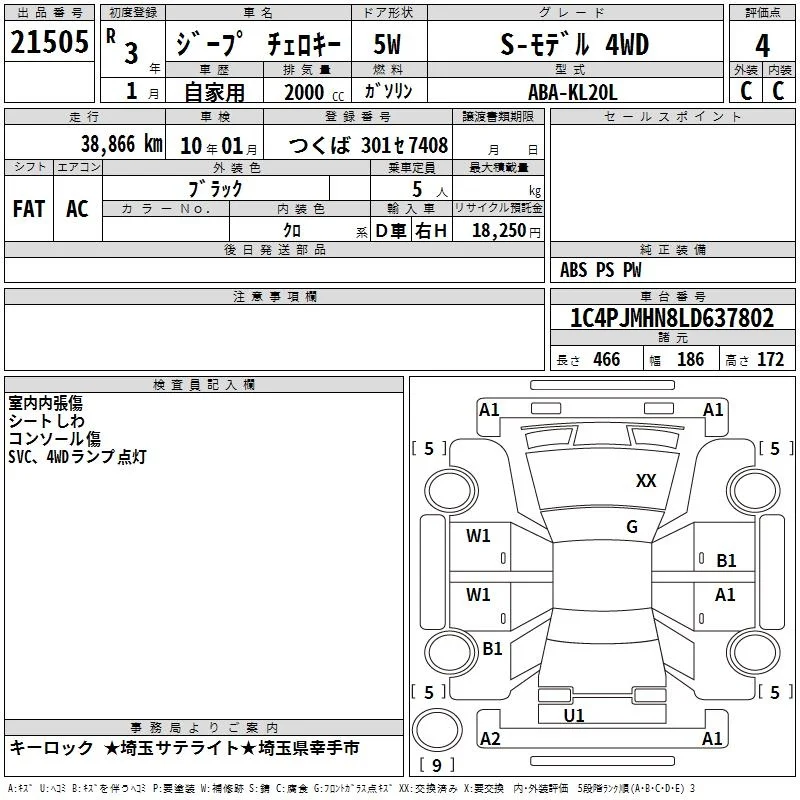
Task: Click the B1 mark beside the rear-left wheel
Action: 492,648
